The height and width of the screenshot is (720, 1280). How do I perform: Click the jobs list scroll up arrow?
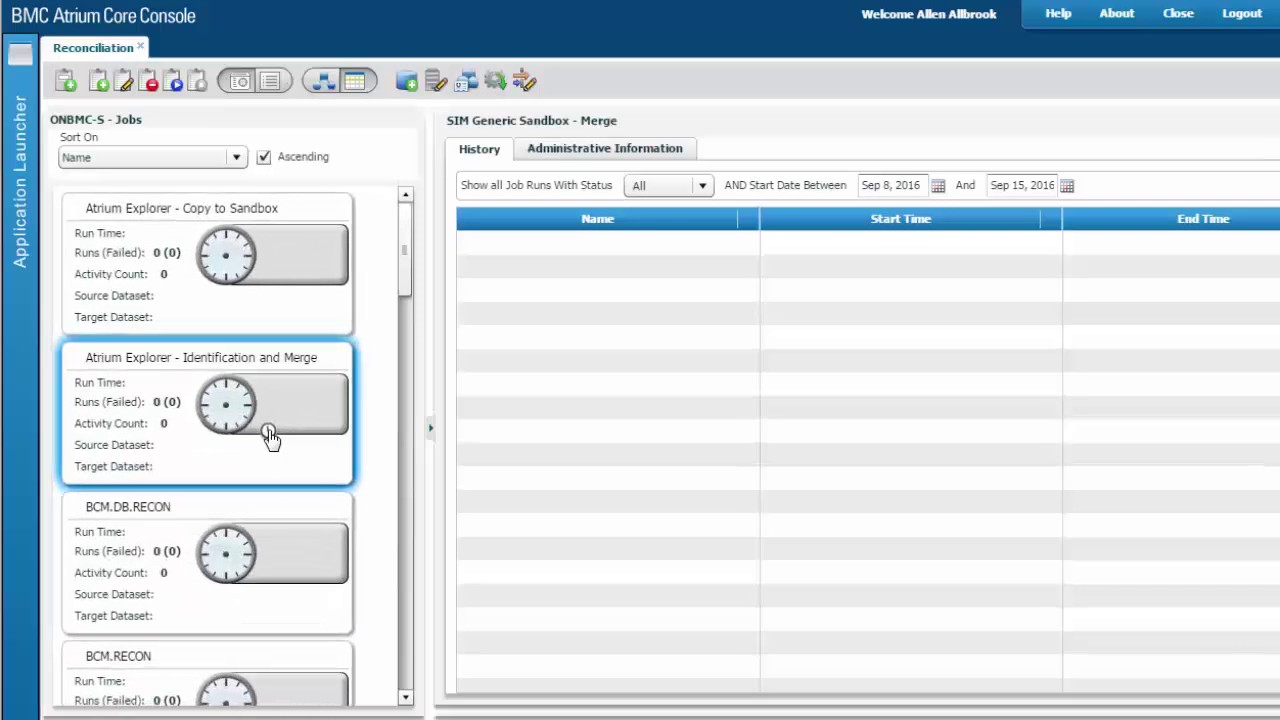(405, 194)
